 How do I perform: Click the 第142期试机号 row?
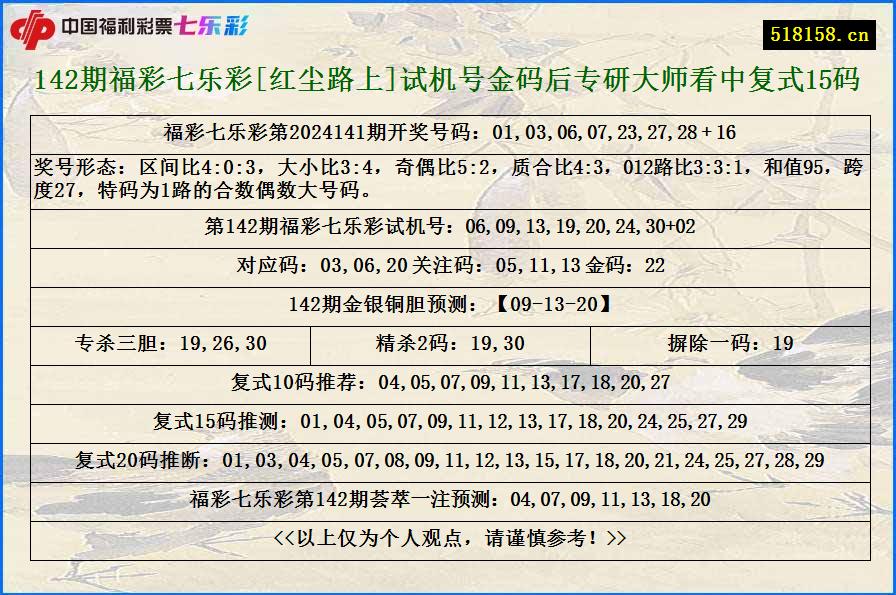(448, 230)
